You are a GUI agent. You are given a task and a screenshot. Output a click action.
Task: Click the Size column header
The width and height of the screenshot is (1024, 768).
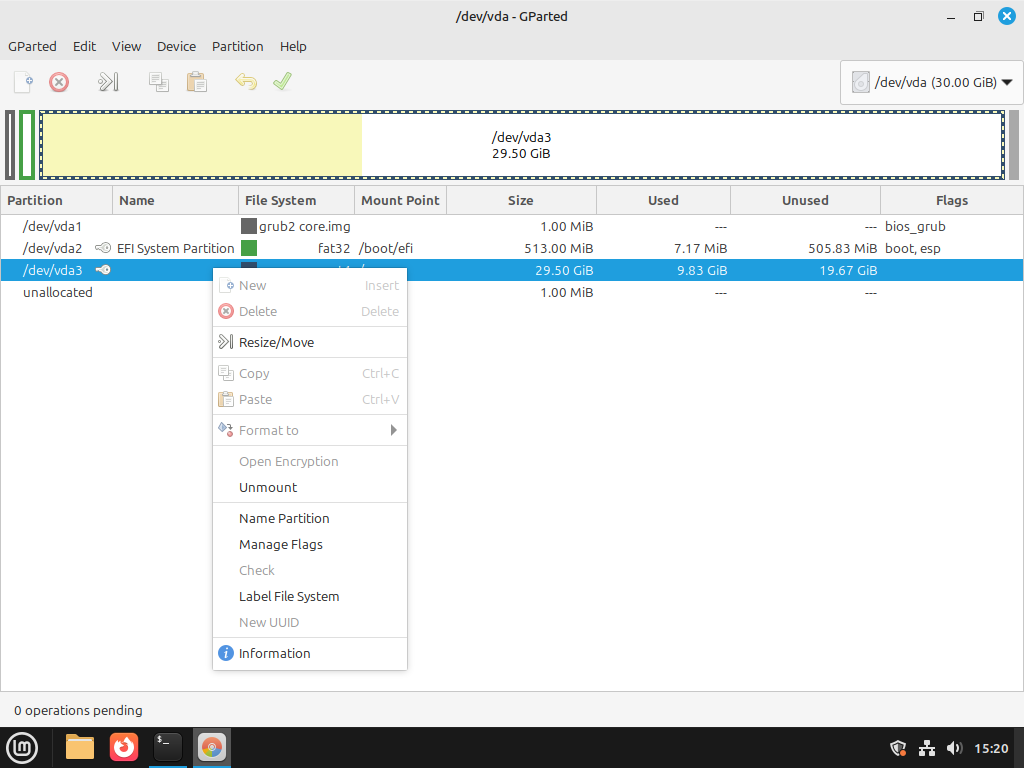(x=520, y=200)
